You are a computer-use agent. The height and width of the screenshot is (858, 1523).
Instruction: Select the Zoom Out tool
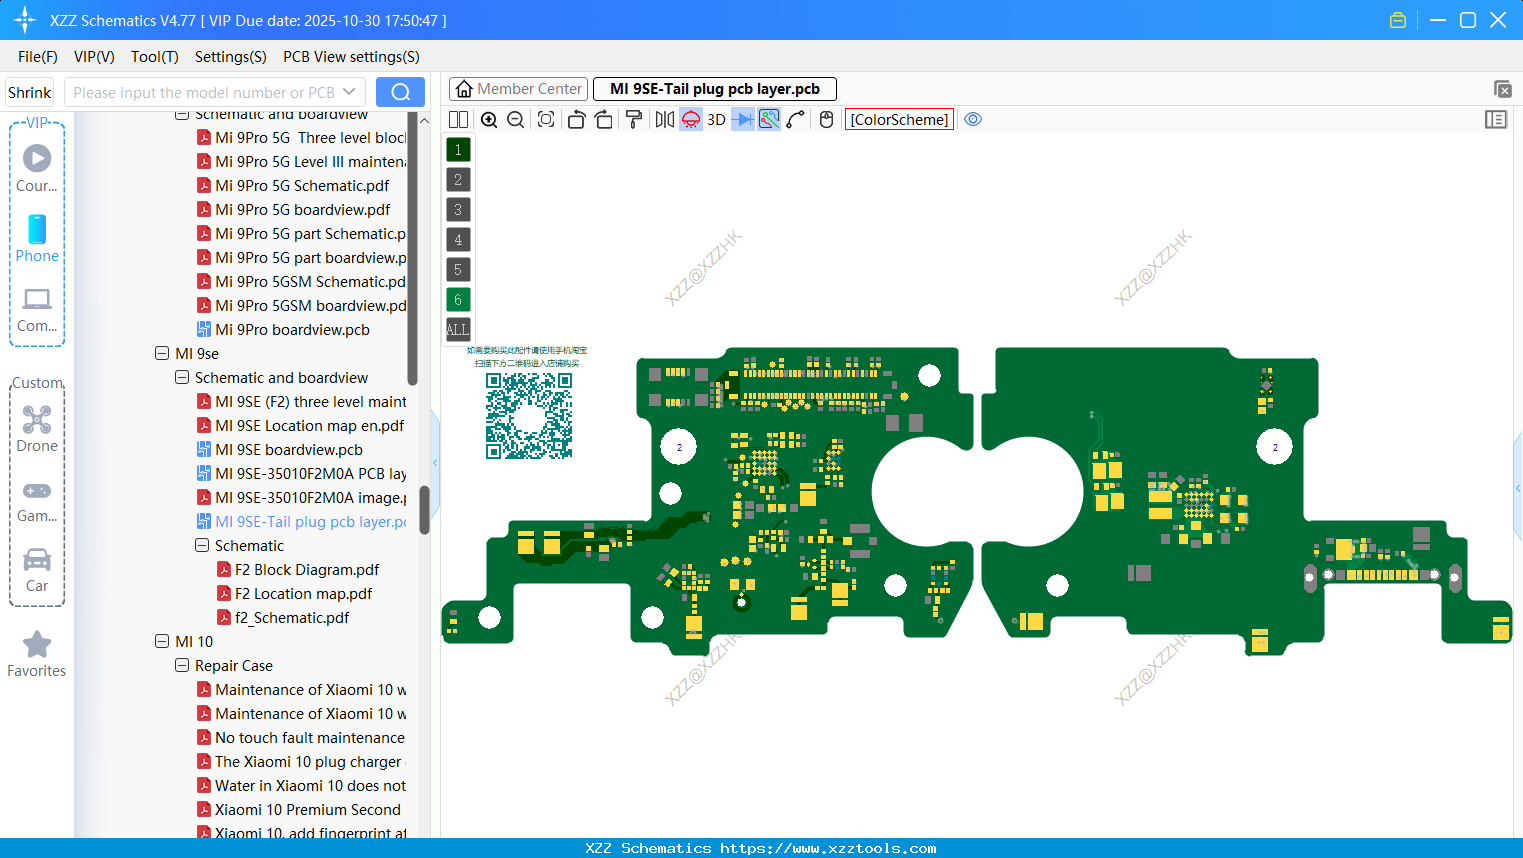[515, 119]
